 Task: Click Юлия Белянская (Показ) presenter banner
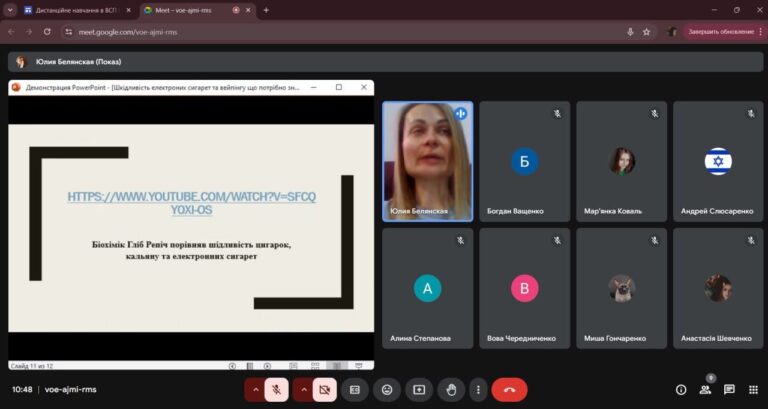[x=385, y=62]
